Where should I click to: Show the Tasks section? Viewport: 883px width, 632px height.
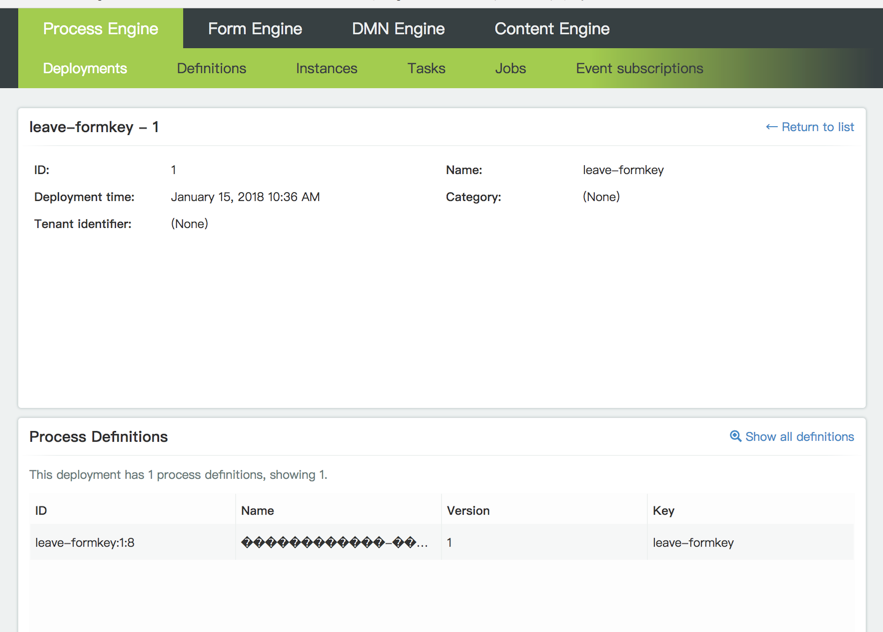426,68
